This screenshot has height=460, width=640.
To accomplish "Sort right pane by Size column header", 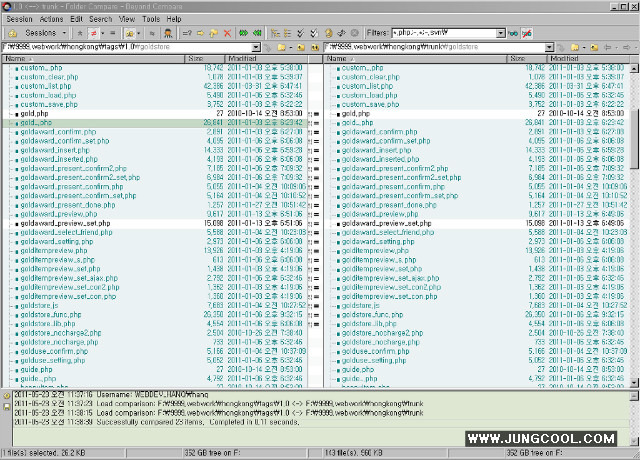I will (x=527, y=59).
